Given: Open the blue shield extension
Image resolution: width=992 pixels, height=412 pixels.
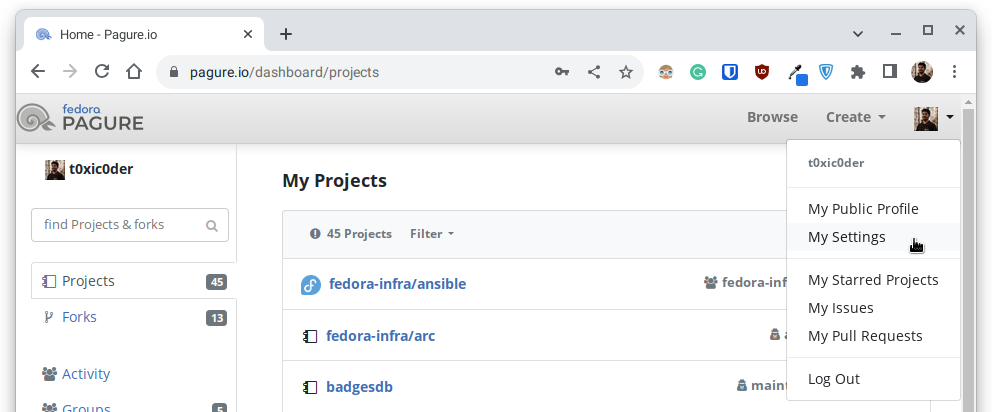Looking at the screenshot, I should point(826,72).
